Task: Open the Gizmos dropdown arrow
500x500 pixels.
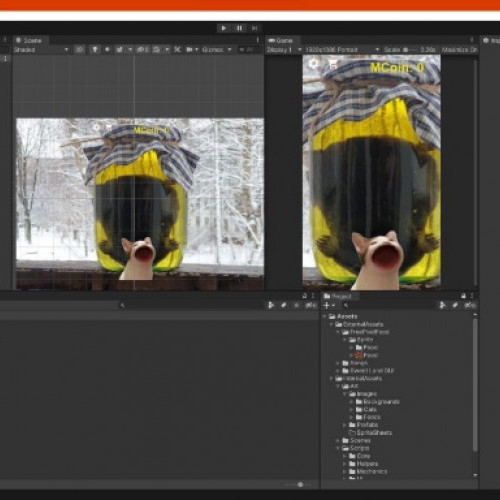Action: click(230, 50)
